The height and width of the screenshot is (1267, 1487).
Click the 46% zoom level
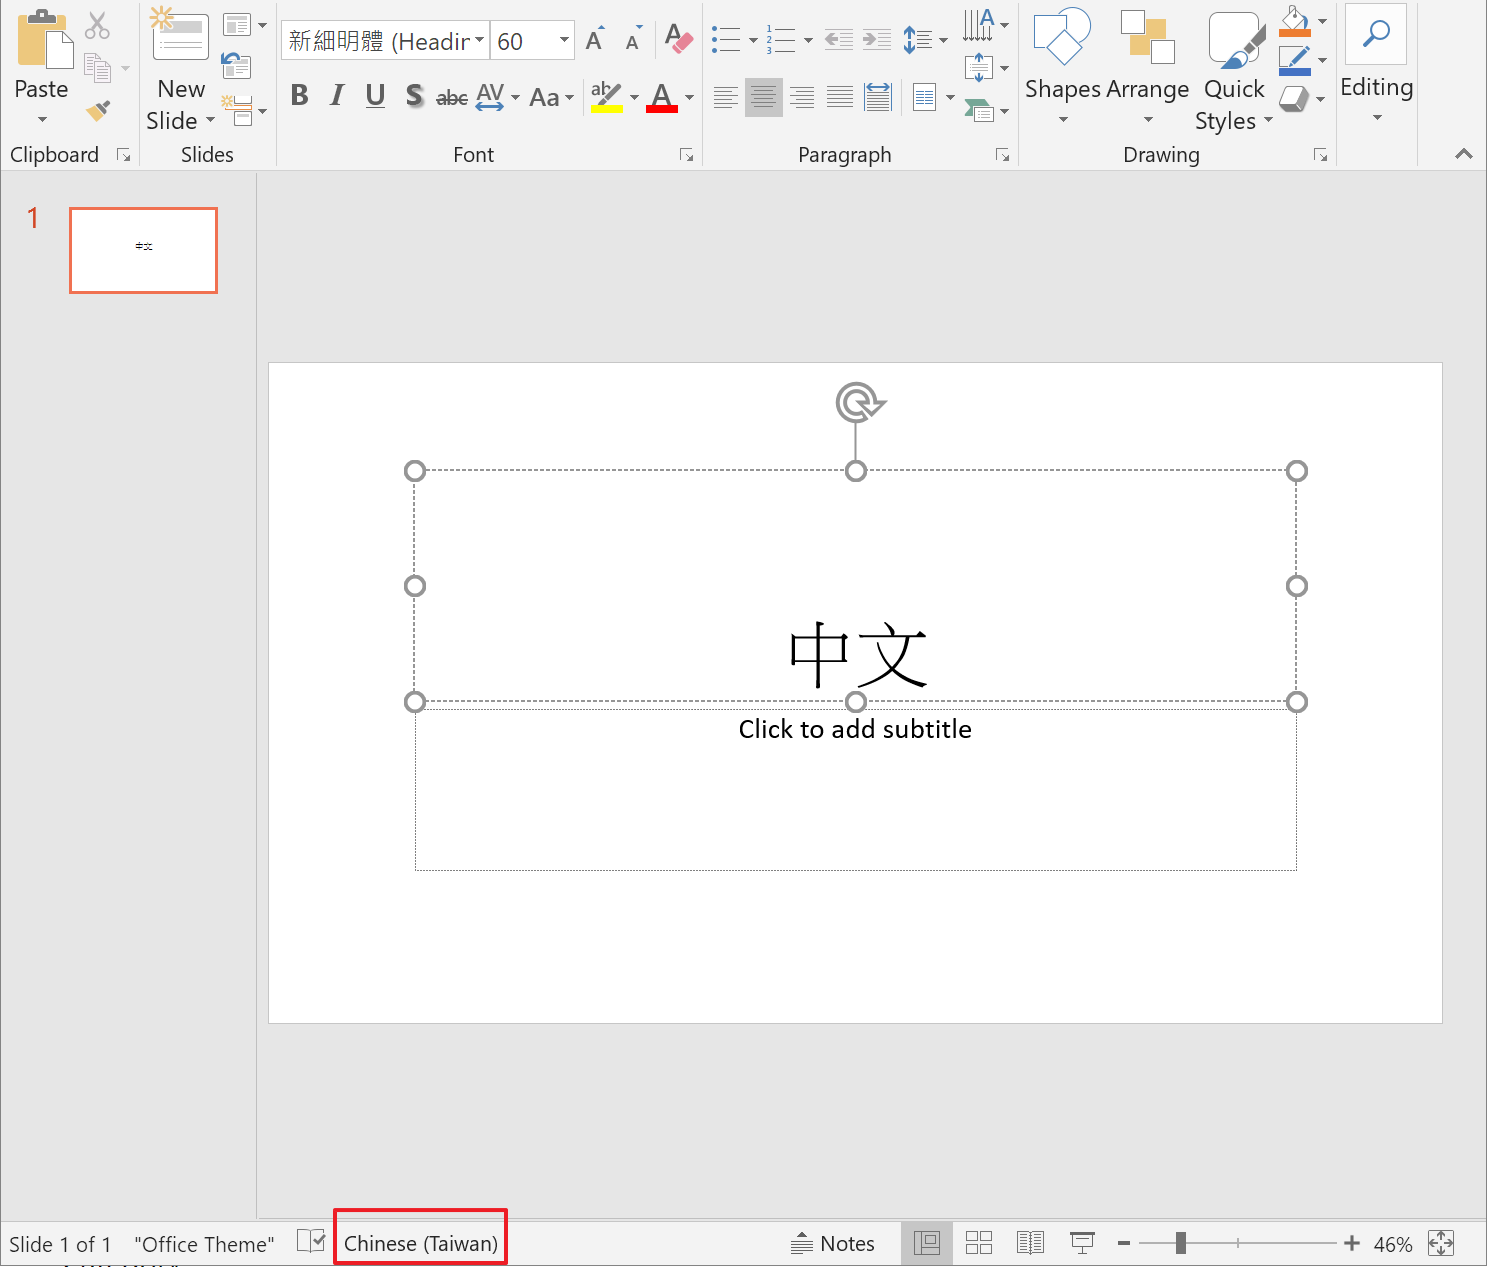click(x=1392, y=1244)
